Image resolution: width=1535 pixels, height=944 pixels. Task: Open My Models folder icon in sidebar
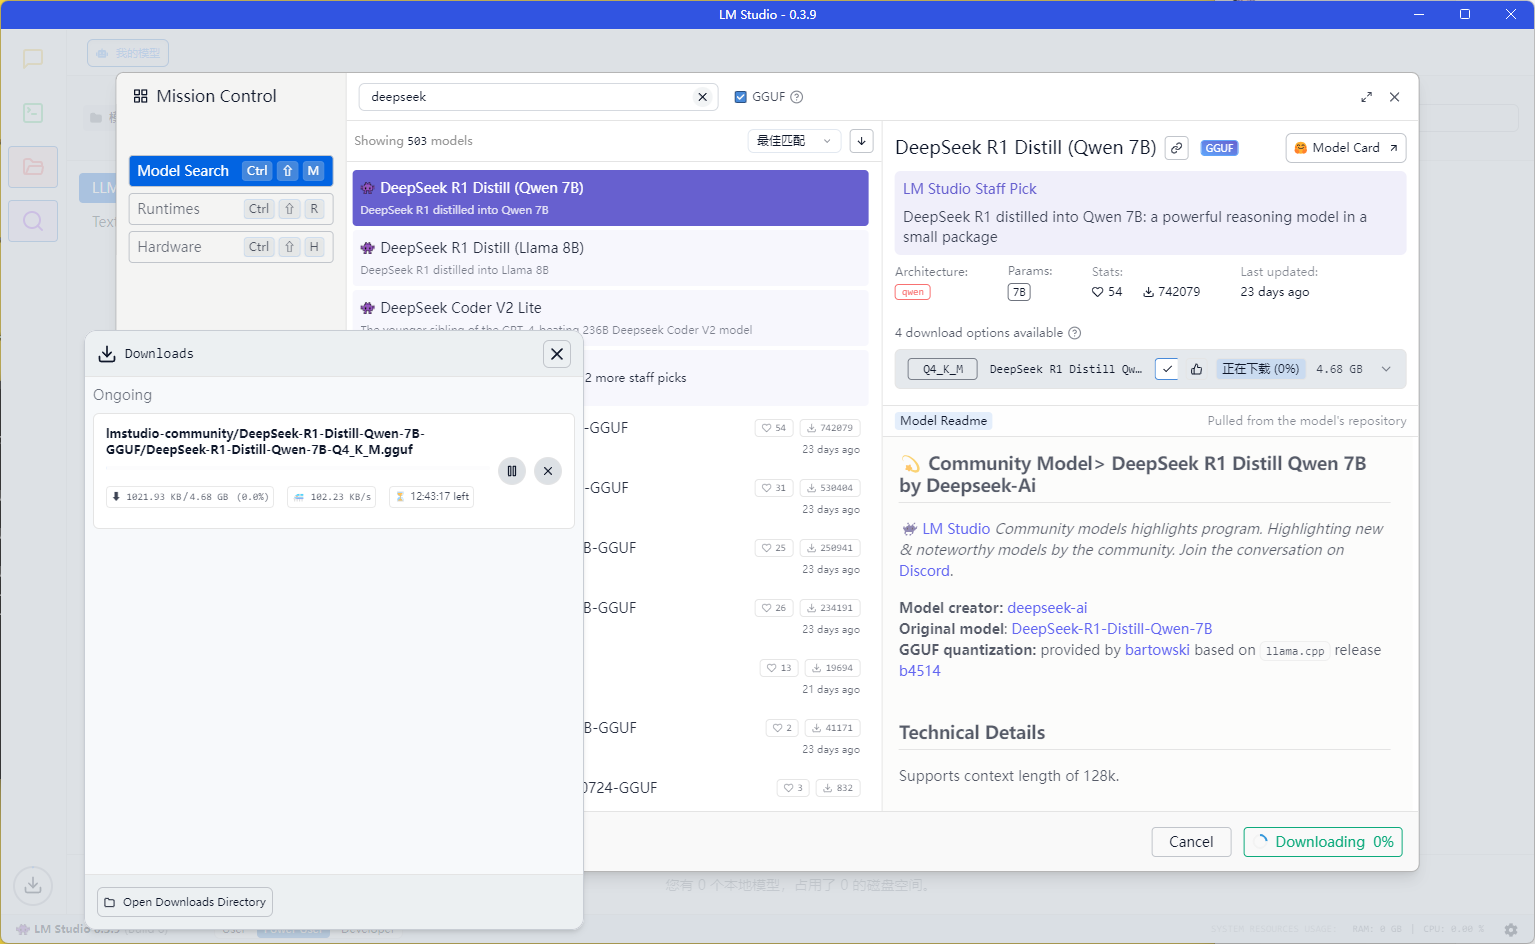[33, 167]
